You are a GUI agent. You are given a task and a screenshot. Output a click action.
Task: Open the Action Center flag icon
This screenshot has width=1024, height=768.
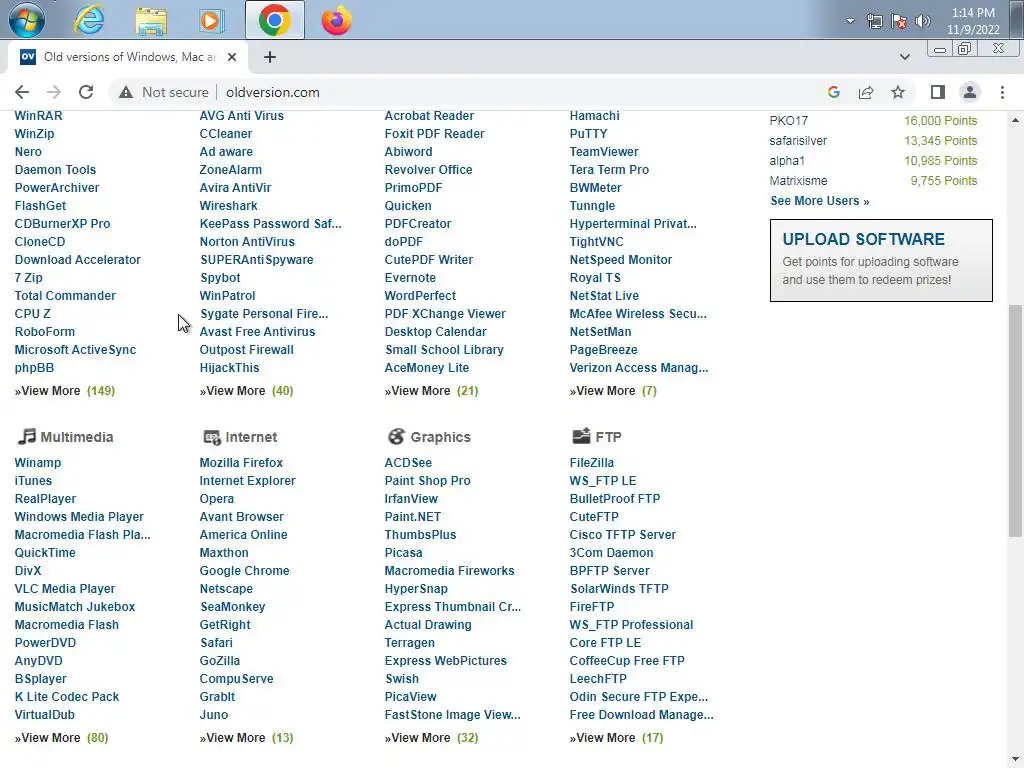coord(899,21)
